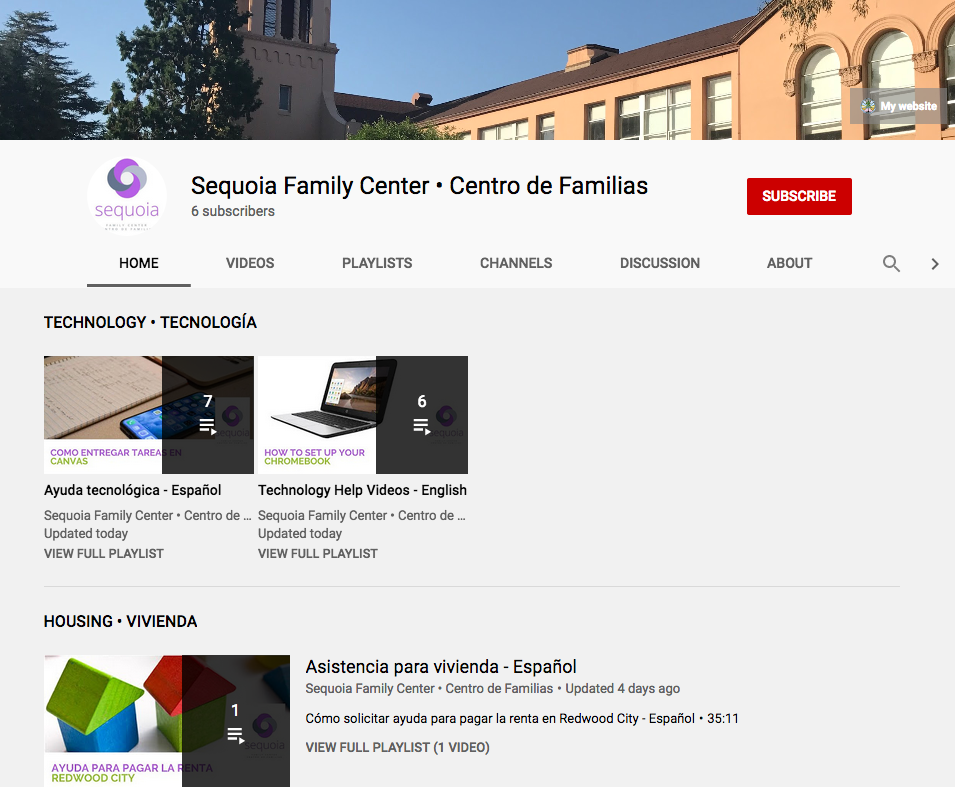Open the About tab

(789, 263)
